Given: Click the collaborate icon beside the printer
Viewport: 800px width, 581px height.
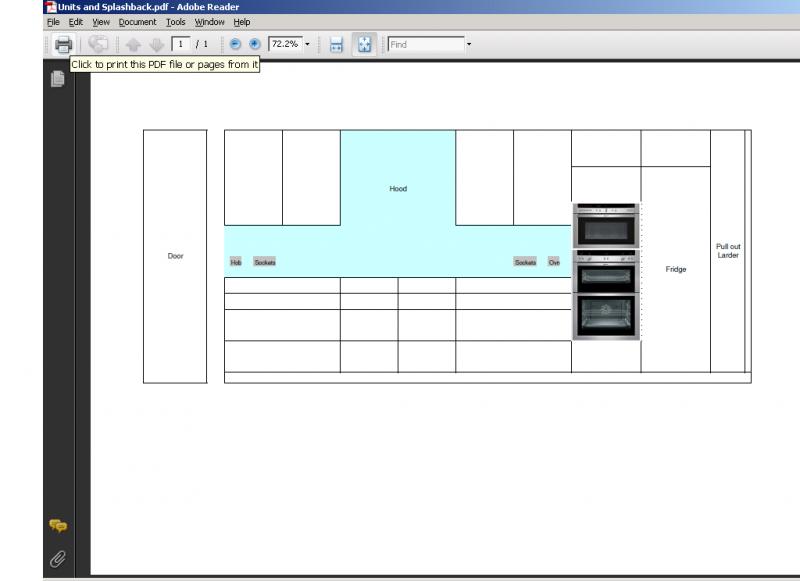Looking at the screenshot, I should (x=98, y=44).
